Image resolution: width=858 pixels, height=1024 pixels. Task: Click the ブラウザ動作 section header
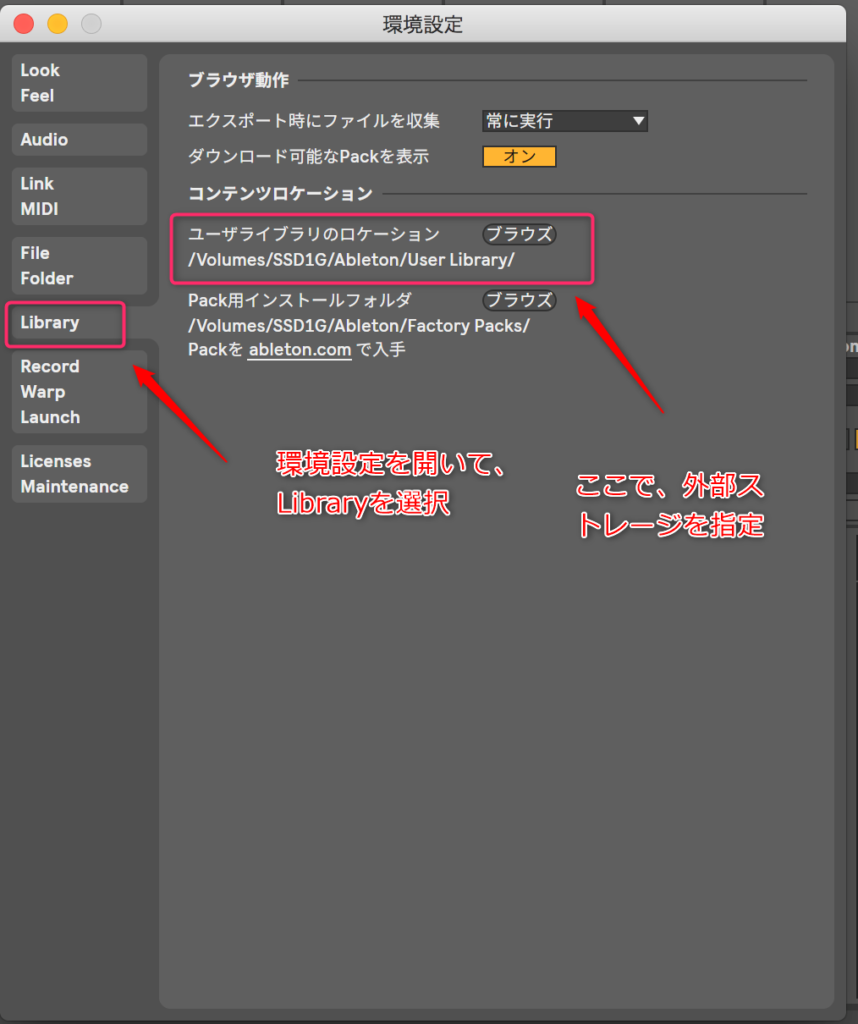click(238, 80)
